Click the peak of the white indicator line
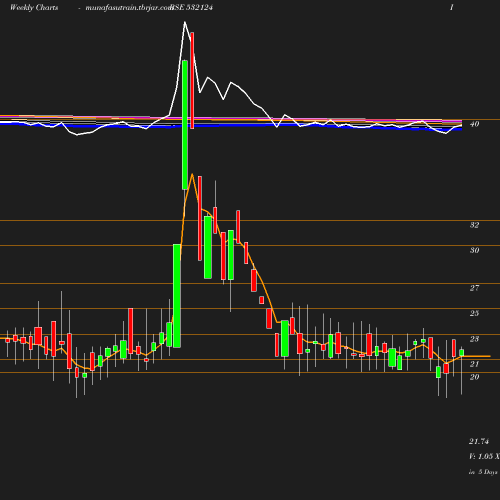The width and height of the screenshot is (500, 500). click(x=185, y=22)
